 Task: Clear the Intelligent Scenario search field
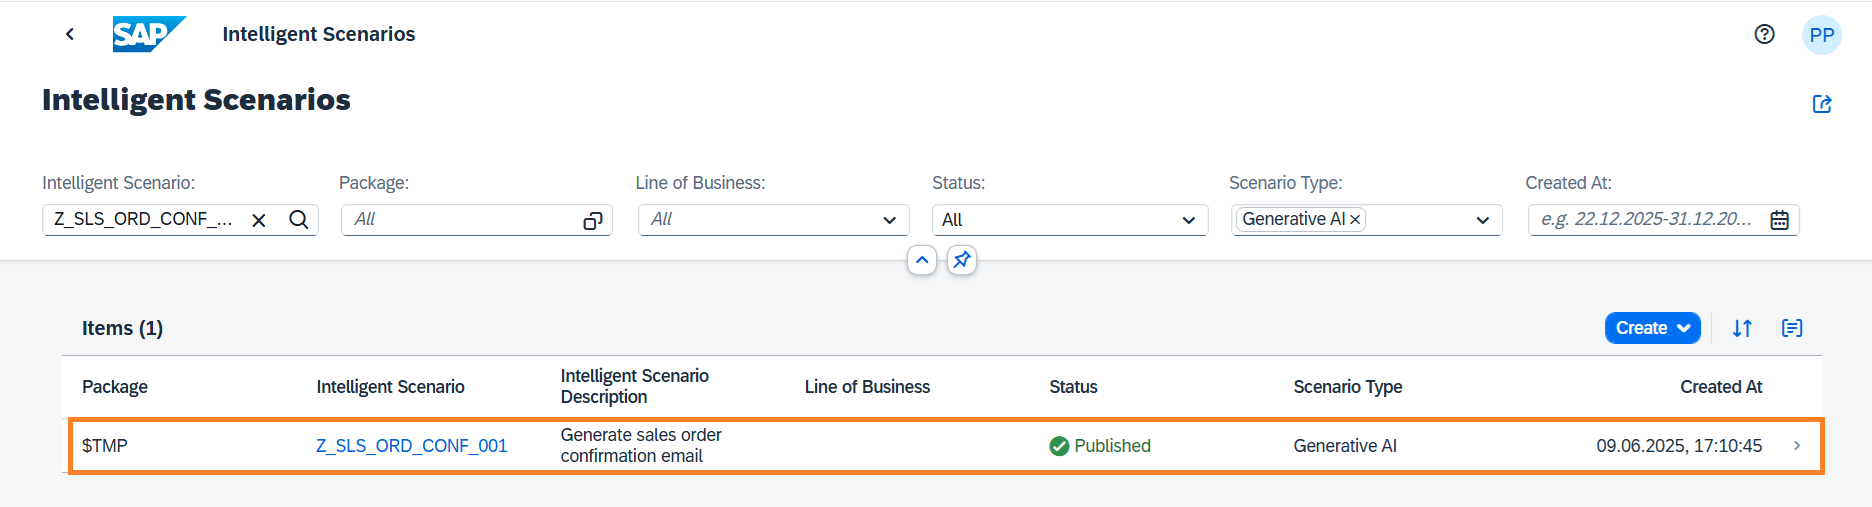(259, 220)
